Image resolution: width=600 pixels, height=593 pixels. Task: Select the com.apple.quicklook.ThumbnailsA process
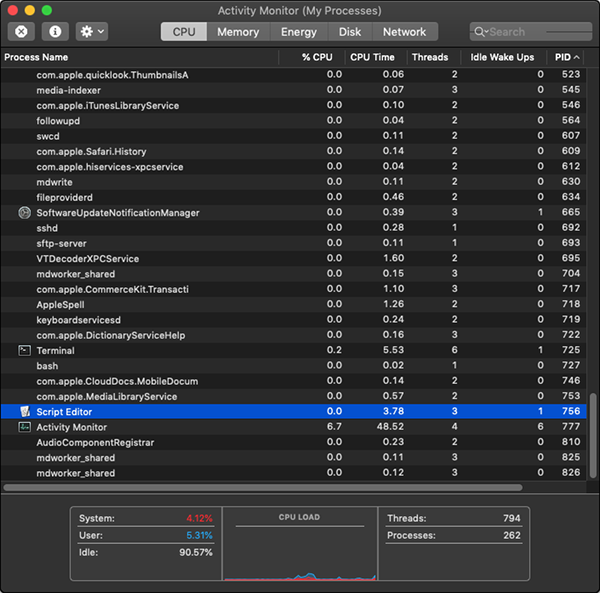[x=293, y=75]
